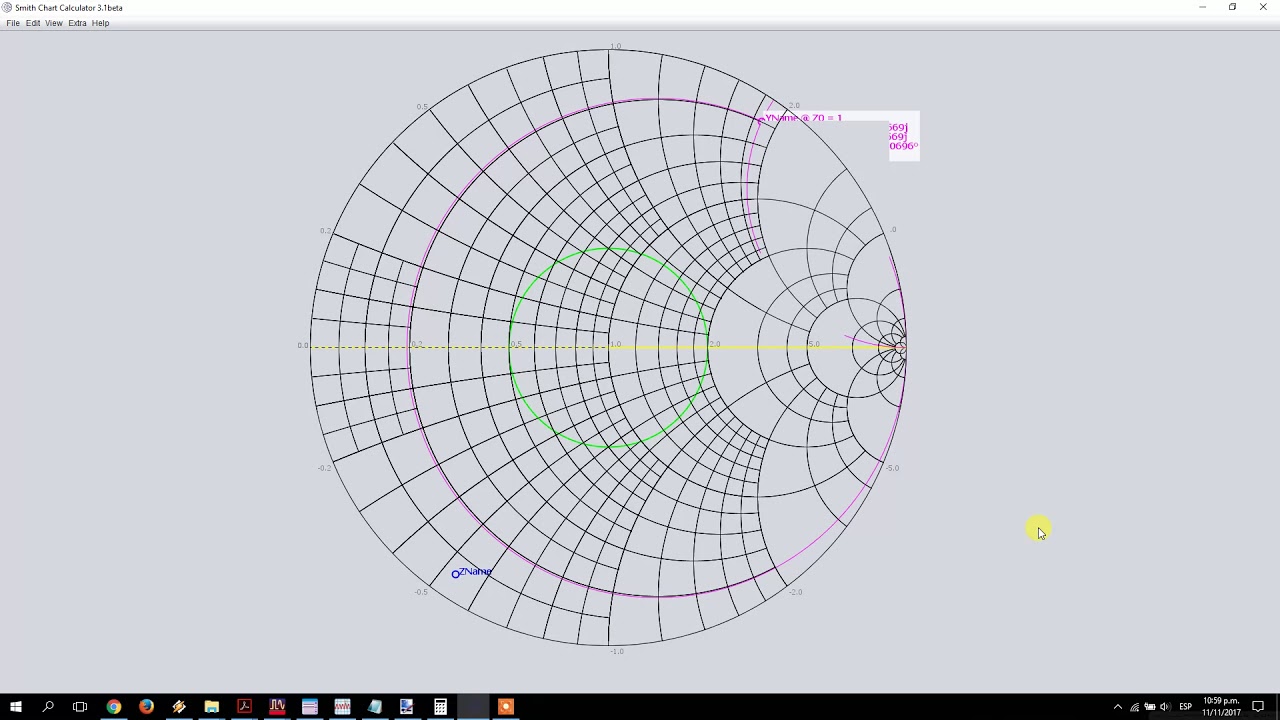Click the YName @ Z0 = 1 label
The height and width of the screenshot is (720, 1280).
804,118
